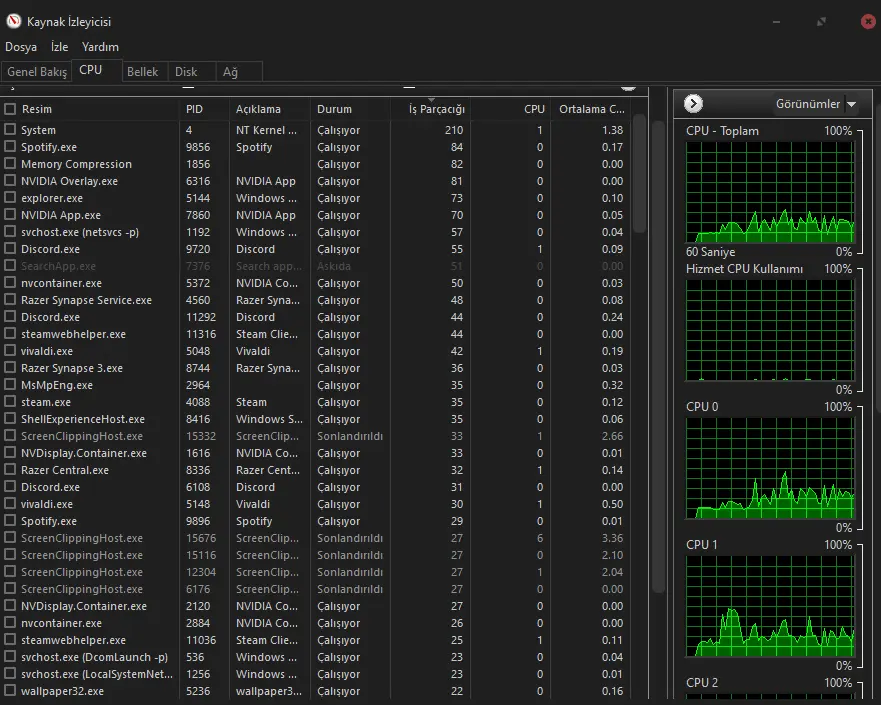881x705 pixels.
Task: Click the Hizmet CPU Kullanımı graph
Action: (x=769, y=330)
